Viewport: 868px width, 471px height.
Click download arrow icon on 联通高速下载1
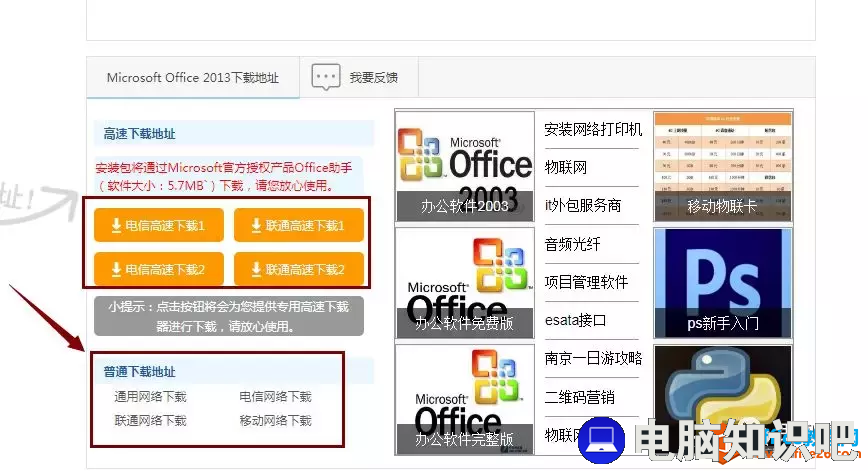pos(256,225)
